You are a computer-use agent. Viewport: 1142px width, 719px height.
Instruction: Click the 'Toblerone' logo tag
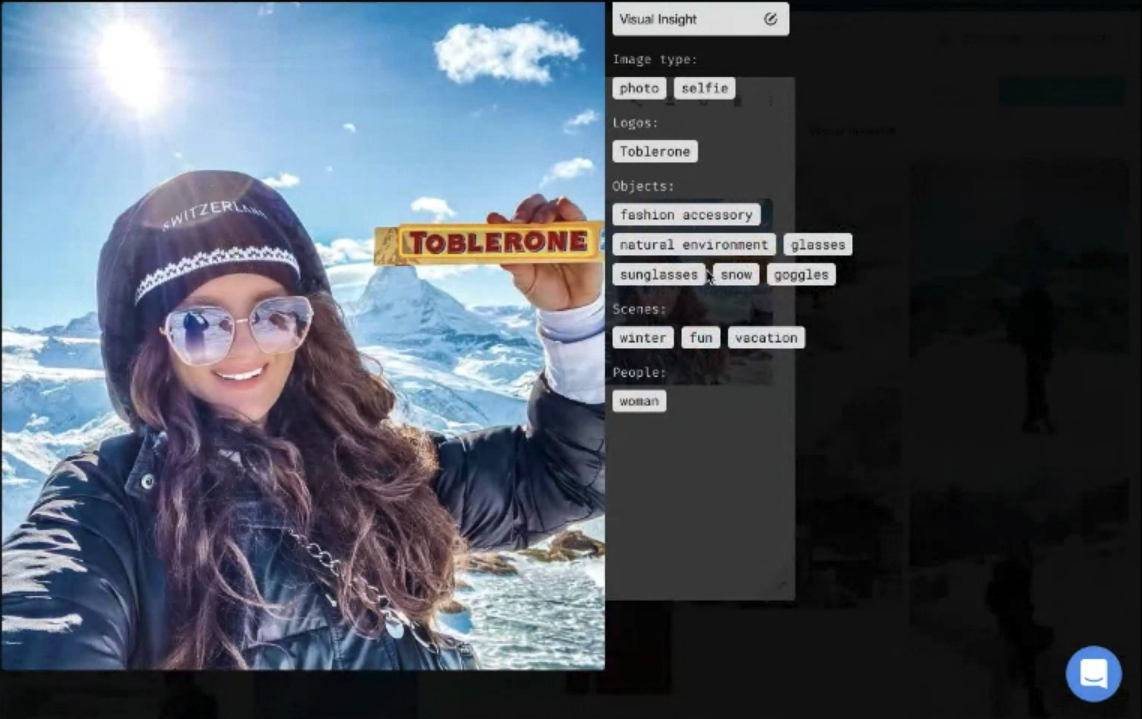pos(655,152)
